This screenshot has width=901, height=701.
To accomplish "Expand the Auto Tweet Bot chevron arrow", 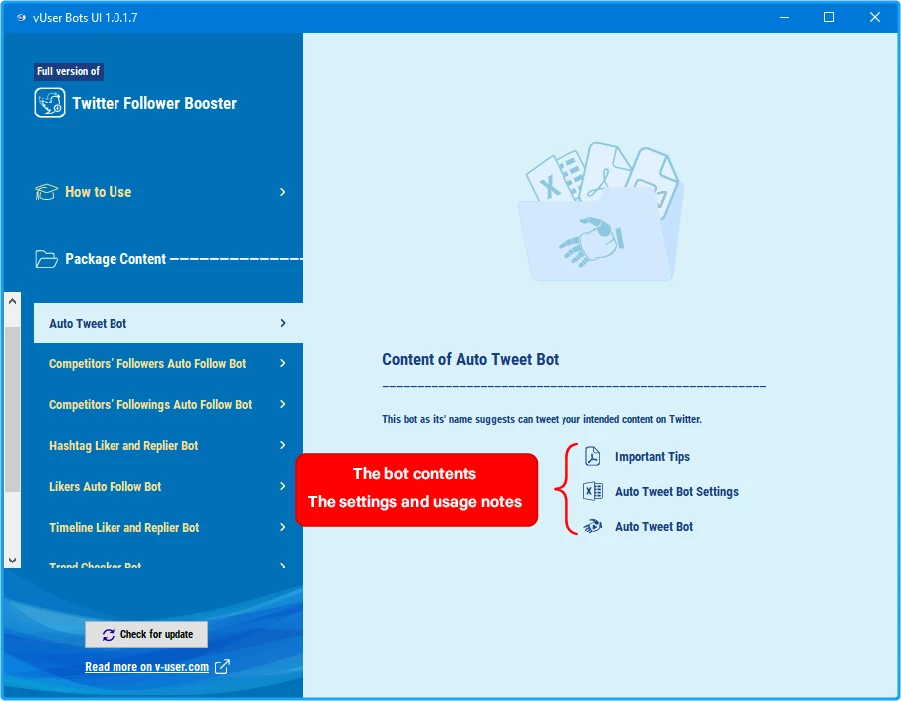I will point(282,323).
